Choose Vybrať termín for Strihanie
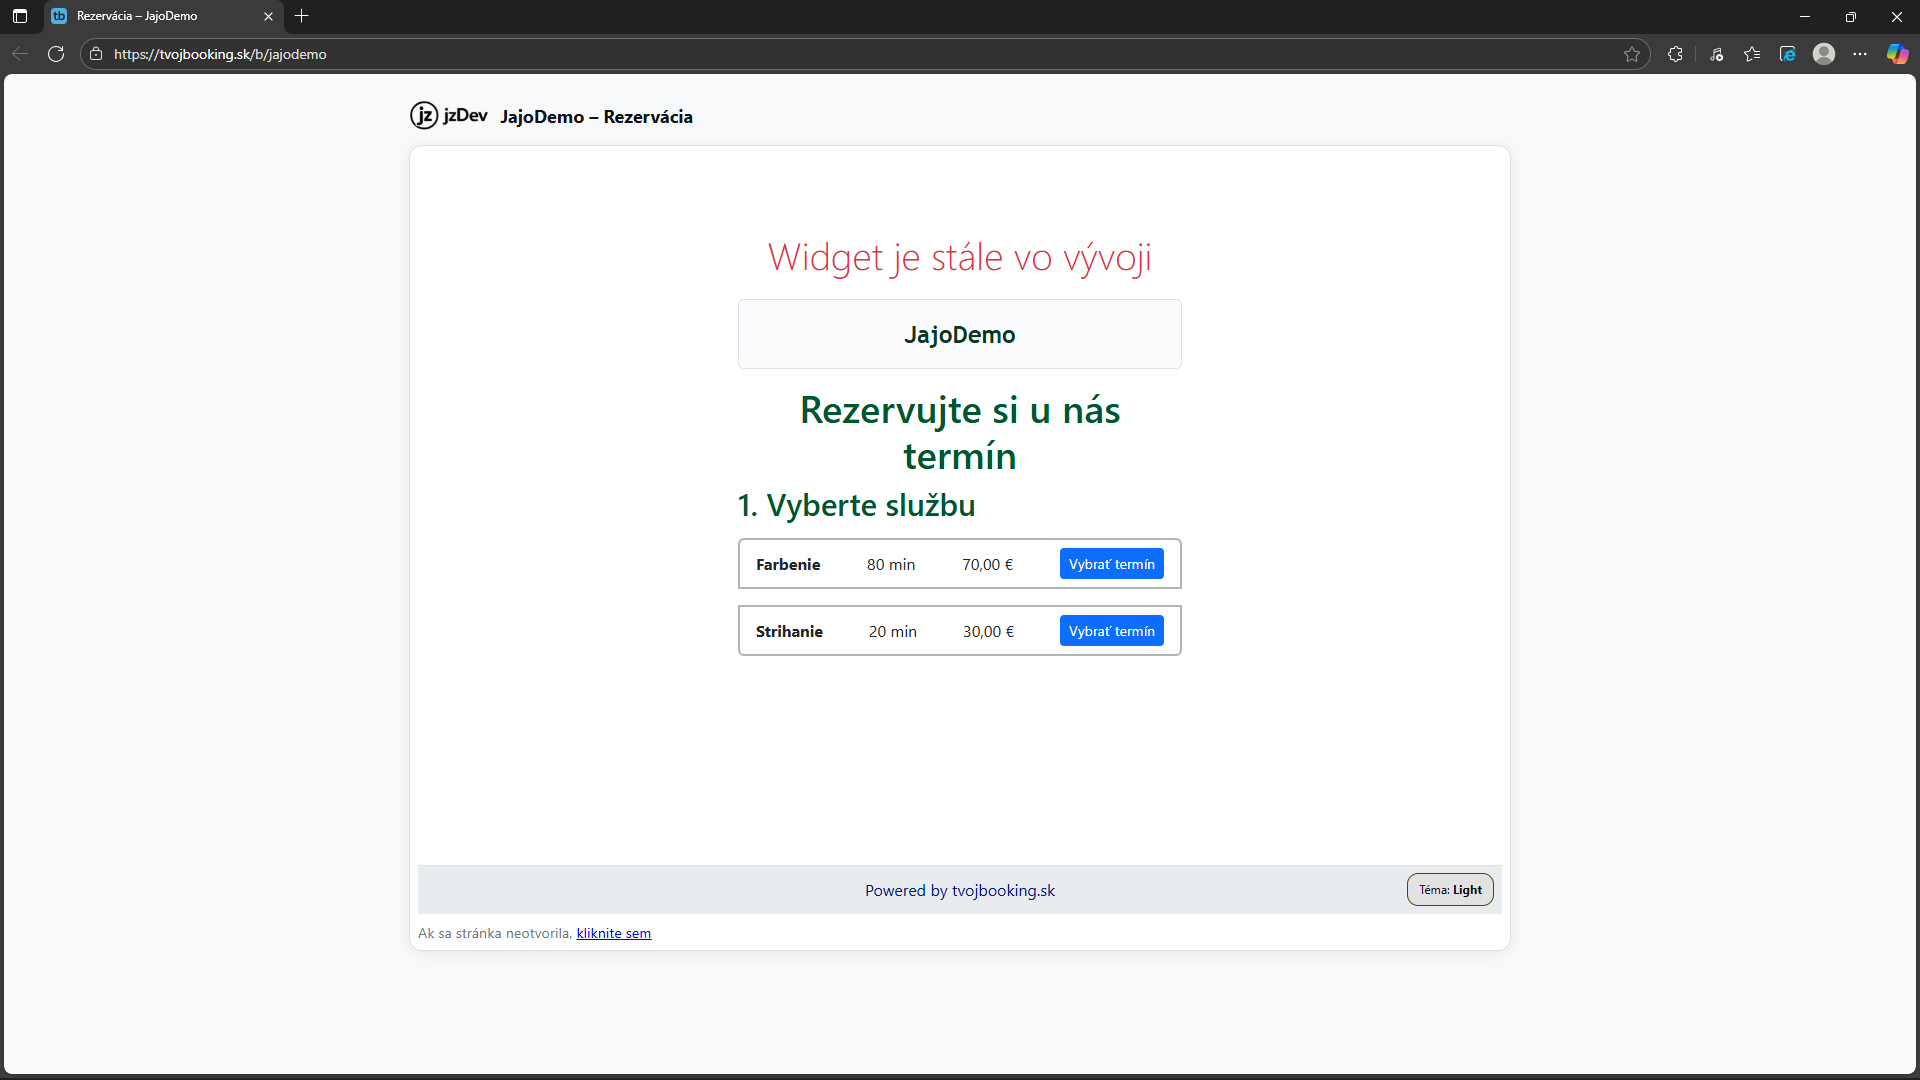 [1111, 631]
